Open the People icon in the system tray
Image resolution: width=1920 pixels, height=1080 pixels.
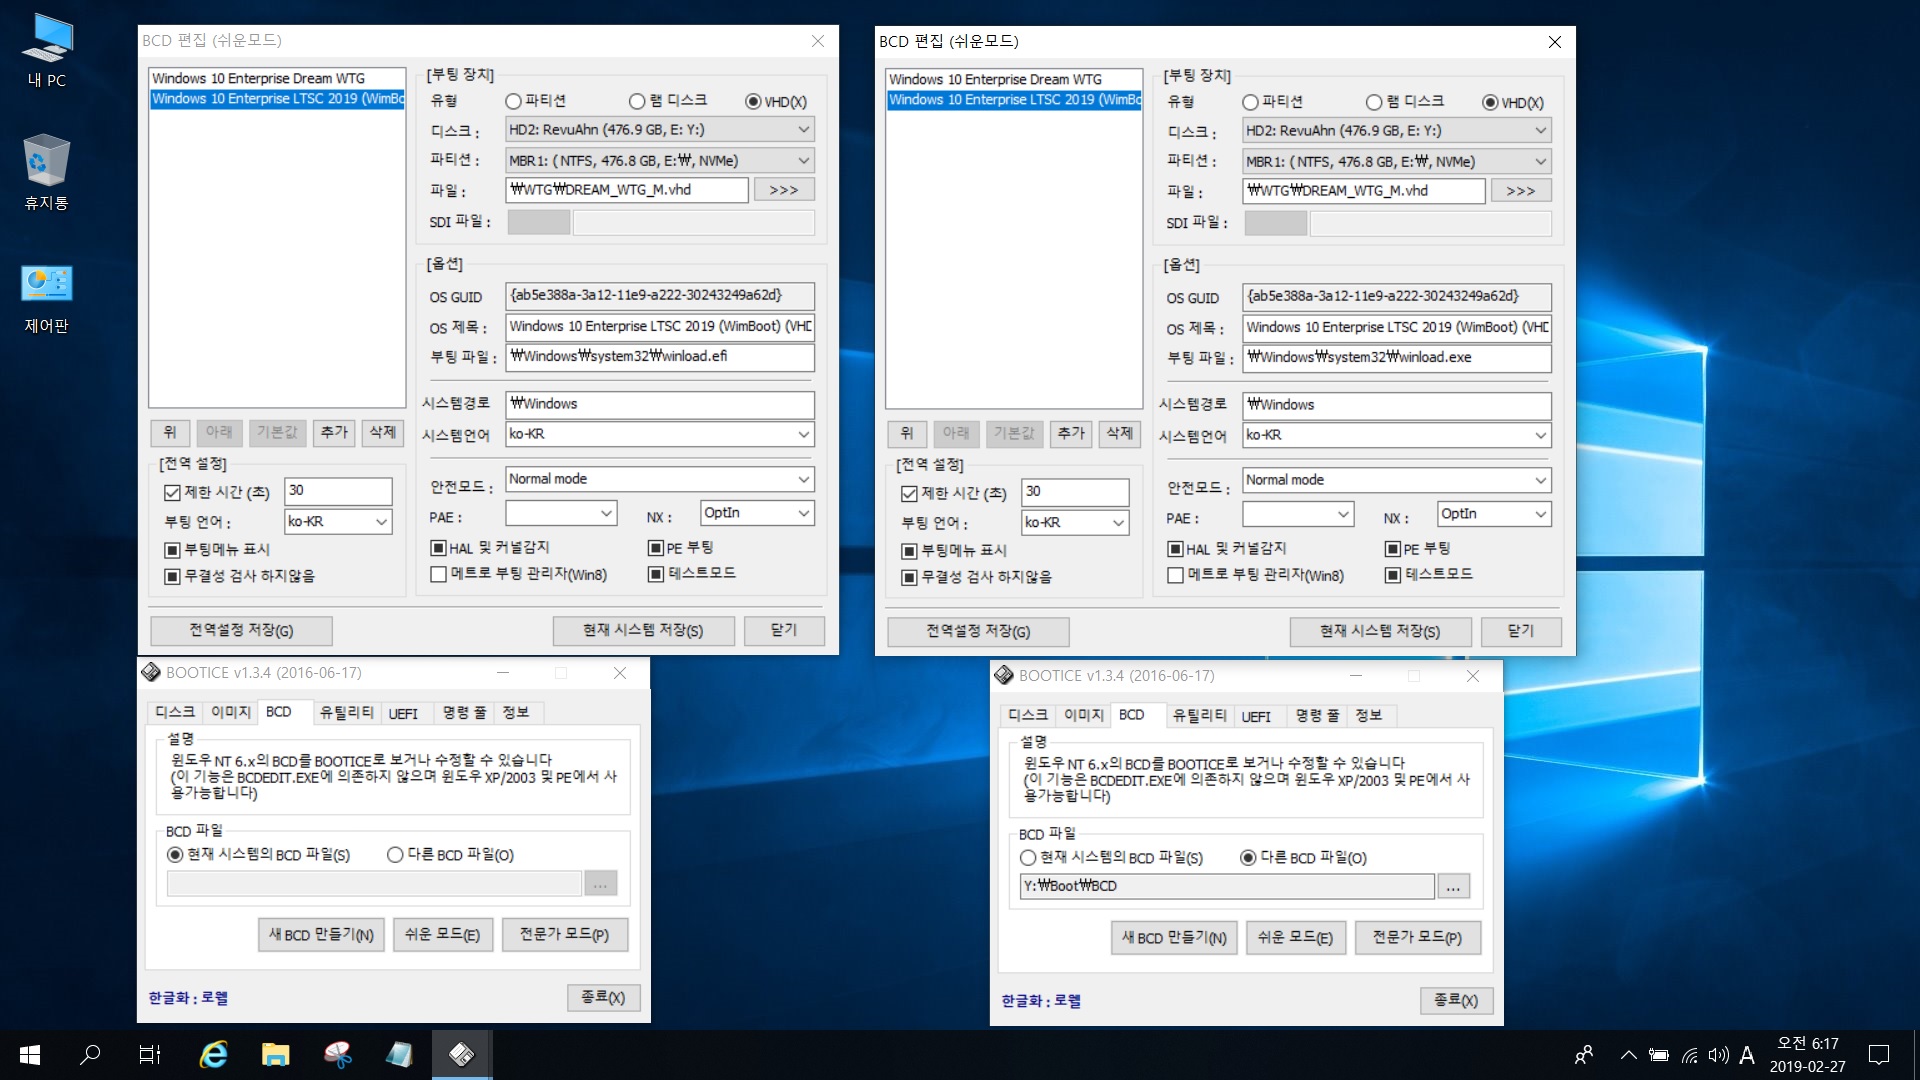(1584, 1055)
